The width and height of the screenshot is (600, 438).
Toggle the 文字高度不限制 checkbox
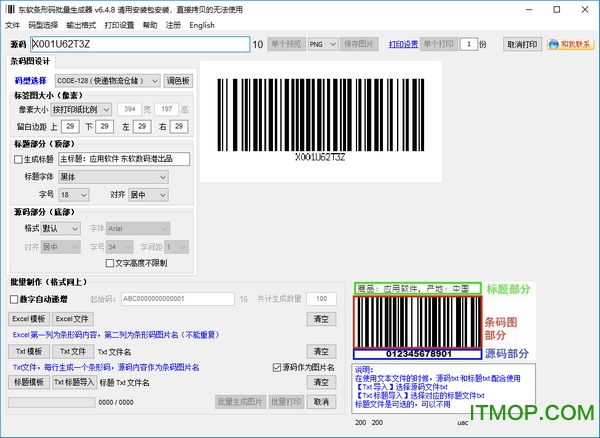(110, 263)
